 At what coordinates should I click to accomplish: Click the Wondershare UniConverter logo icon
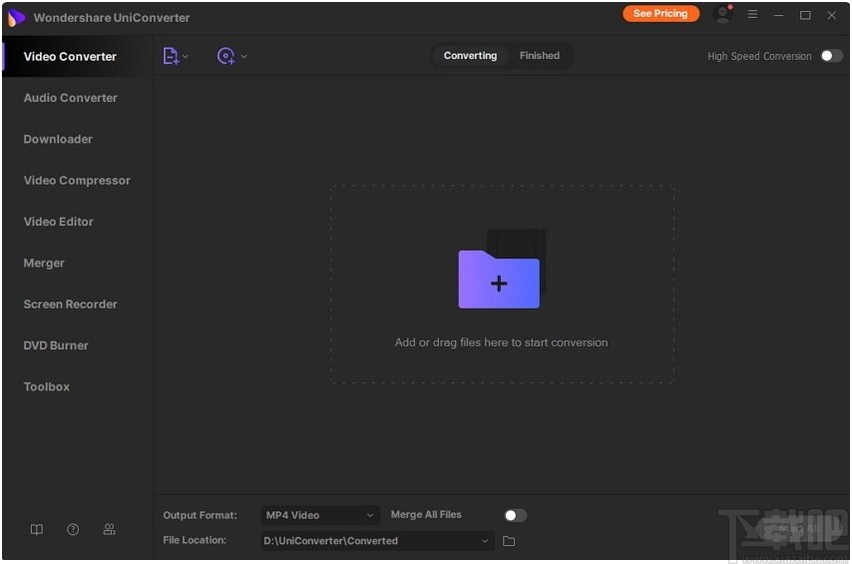click(x=16, y=17)
